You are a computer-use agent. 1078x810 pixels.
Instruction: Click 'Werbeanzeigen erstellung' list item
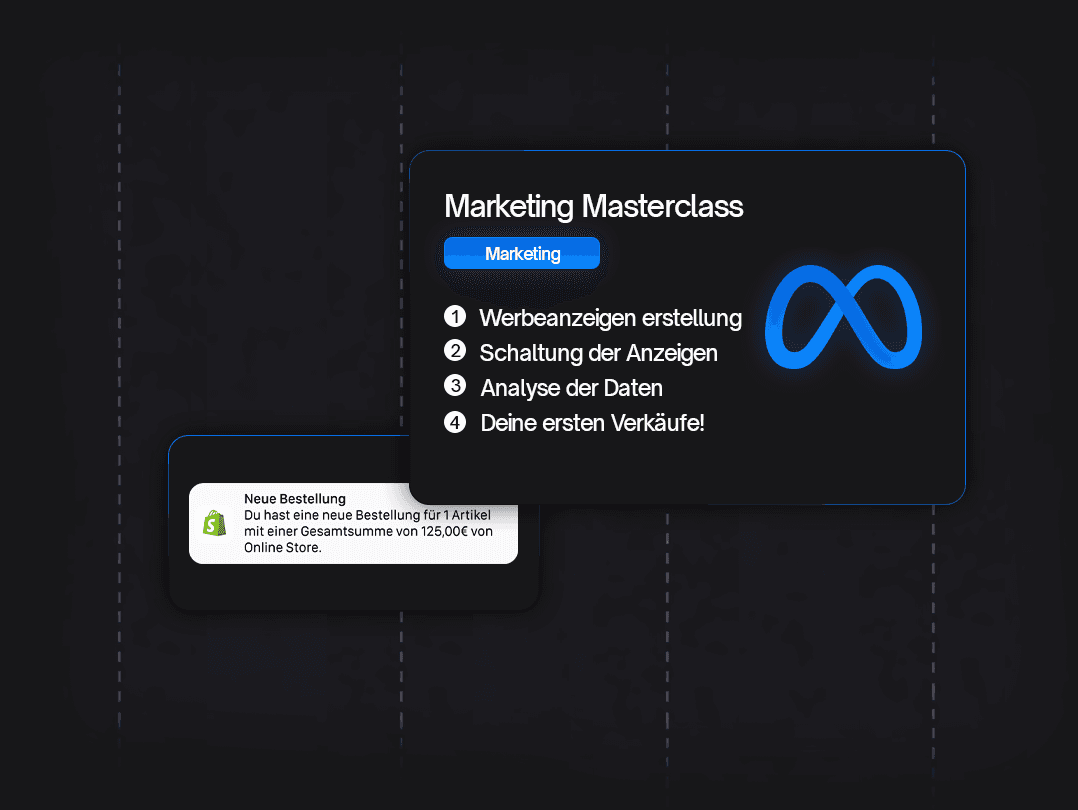point(610,318)
